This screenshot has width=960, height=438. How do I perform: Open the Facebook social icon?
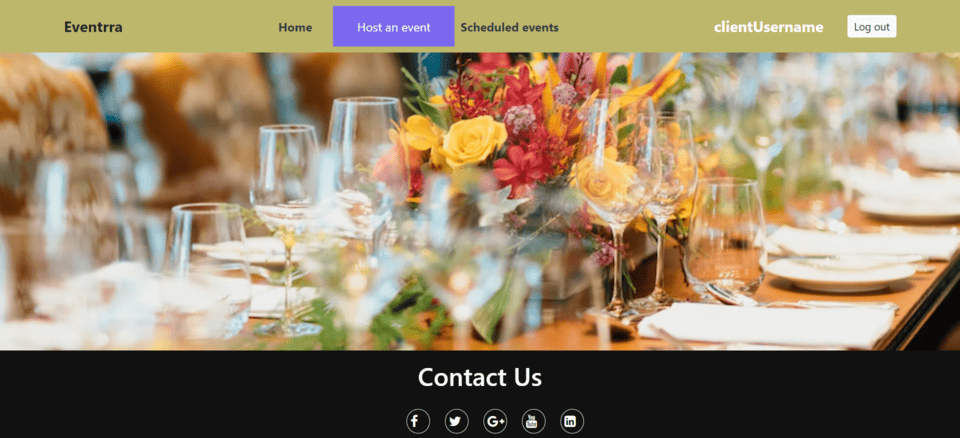(418, 421)
